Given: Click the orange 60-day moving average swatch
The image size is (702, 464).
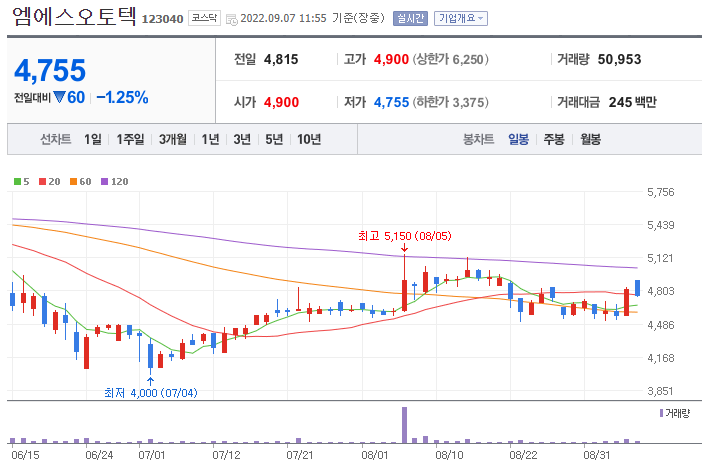Looking at the screenshot, I should pos(74,181).
